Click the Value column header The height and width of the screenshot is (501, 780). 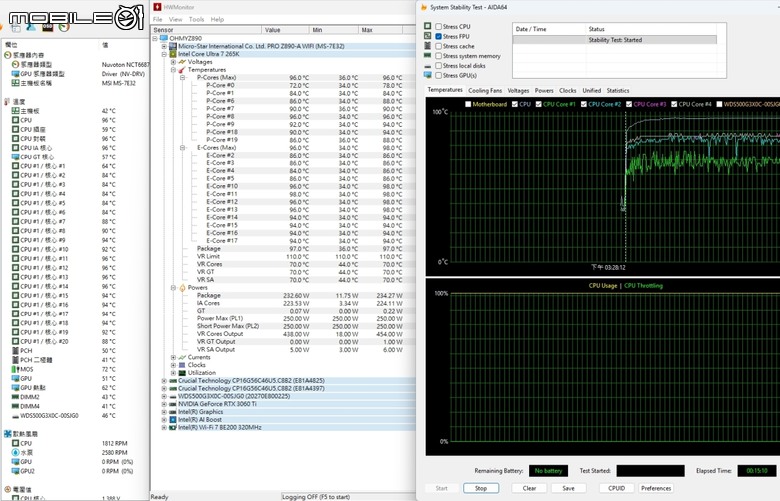tap(286, 30)
